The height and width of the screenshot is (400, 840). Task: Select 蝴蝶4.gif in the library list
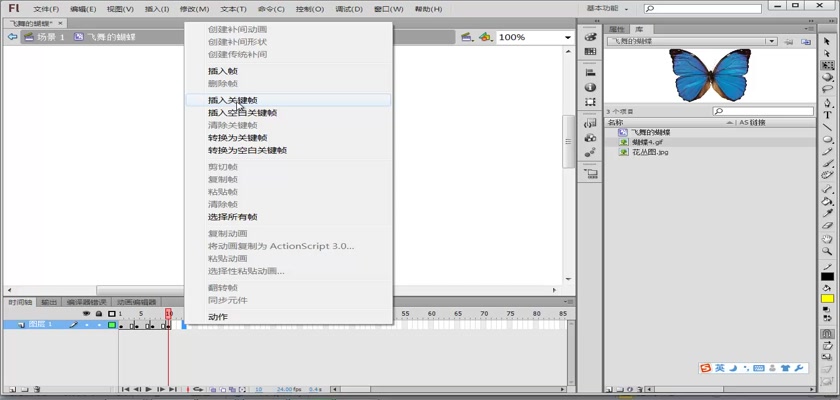pyautogui.click(x=647, y=142)
